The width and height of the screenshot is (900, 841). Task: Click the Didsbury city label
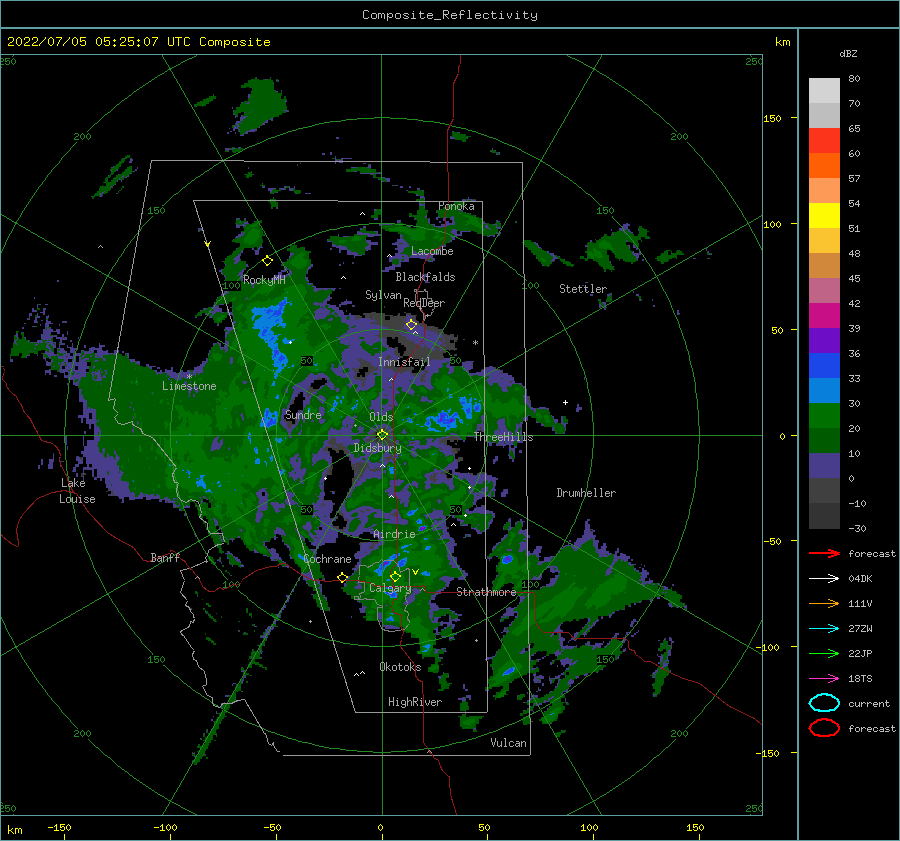377,448
